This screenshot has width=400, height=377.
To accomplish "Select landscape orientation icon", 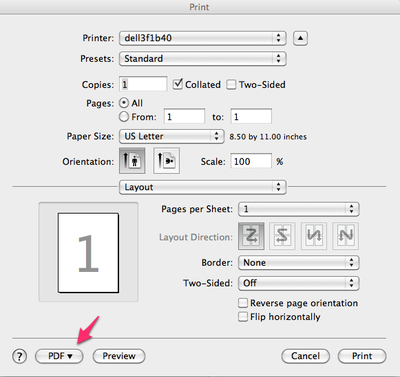I will (x=166, y=161).
